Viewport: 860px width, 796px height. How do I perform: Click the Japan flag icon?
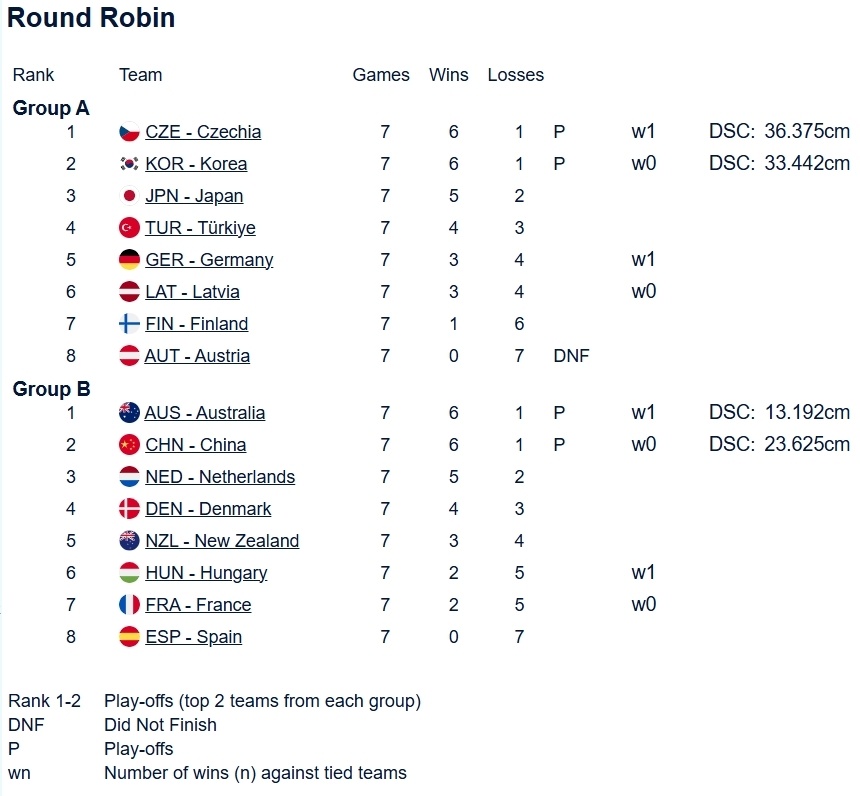[x=129, y=196]
